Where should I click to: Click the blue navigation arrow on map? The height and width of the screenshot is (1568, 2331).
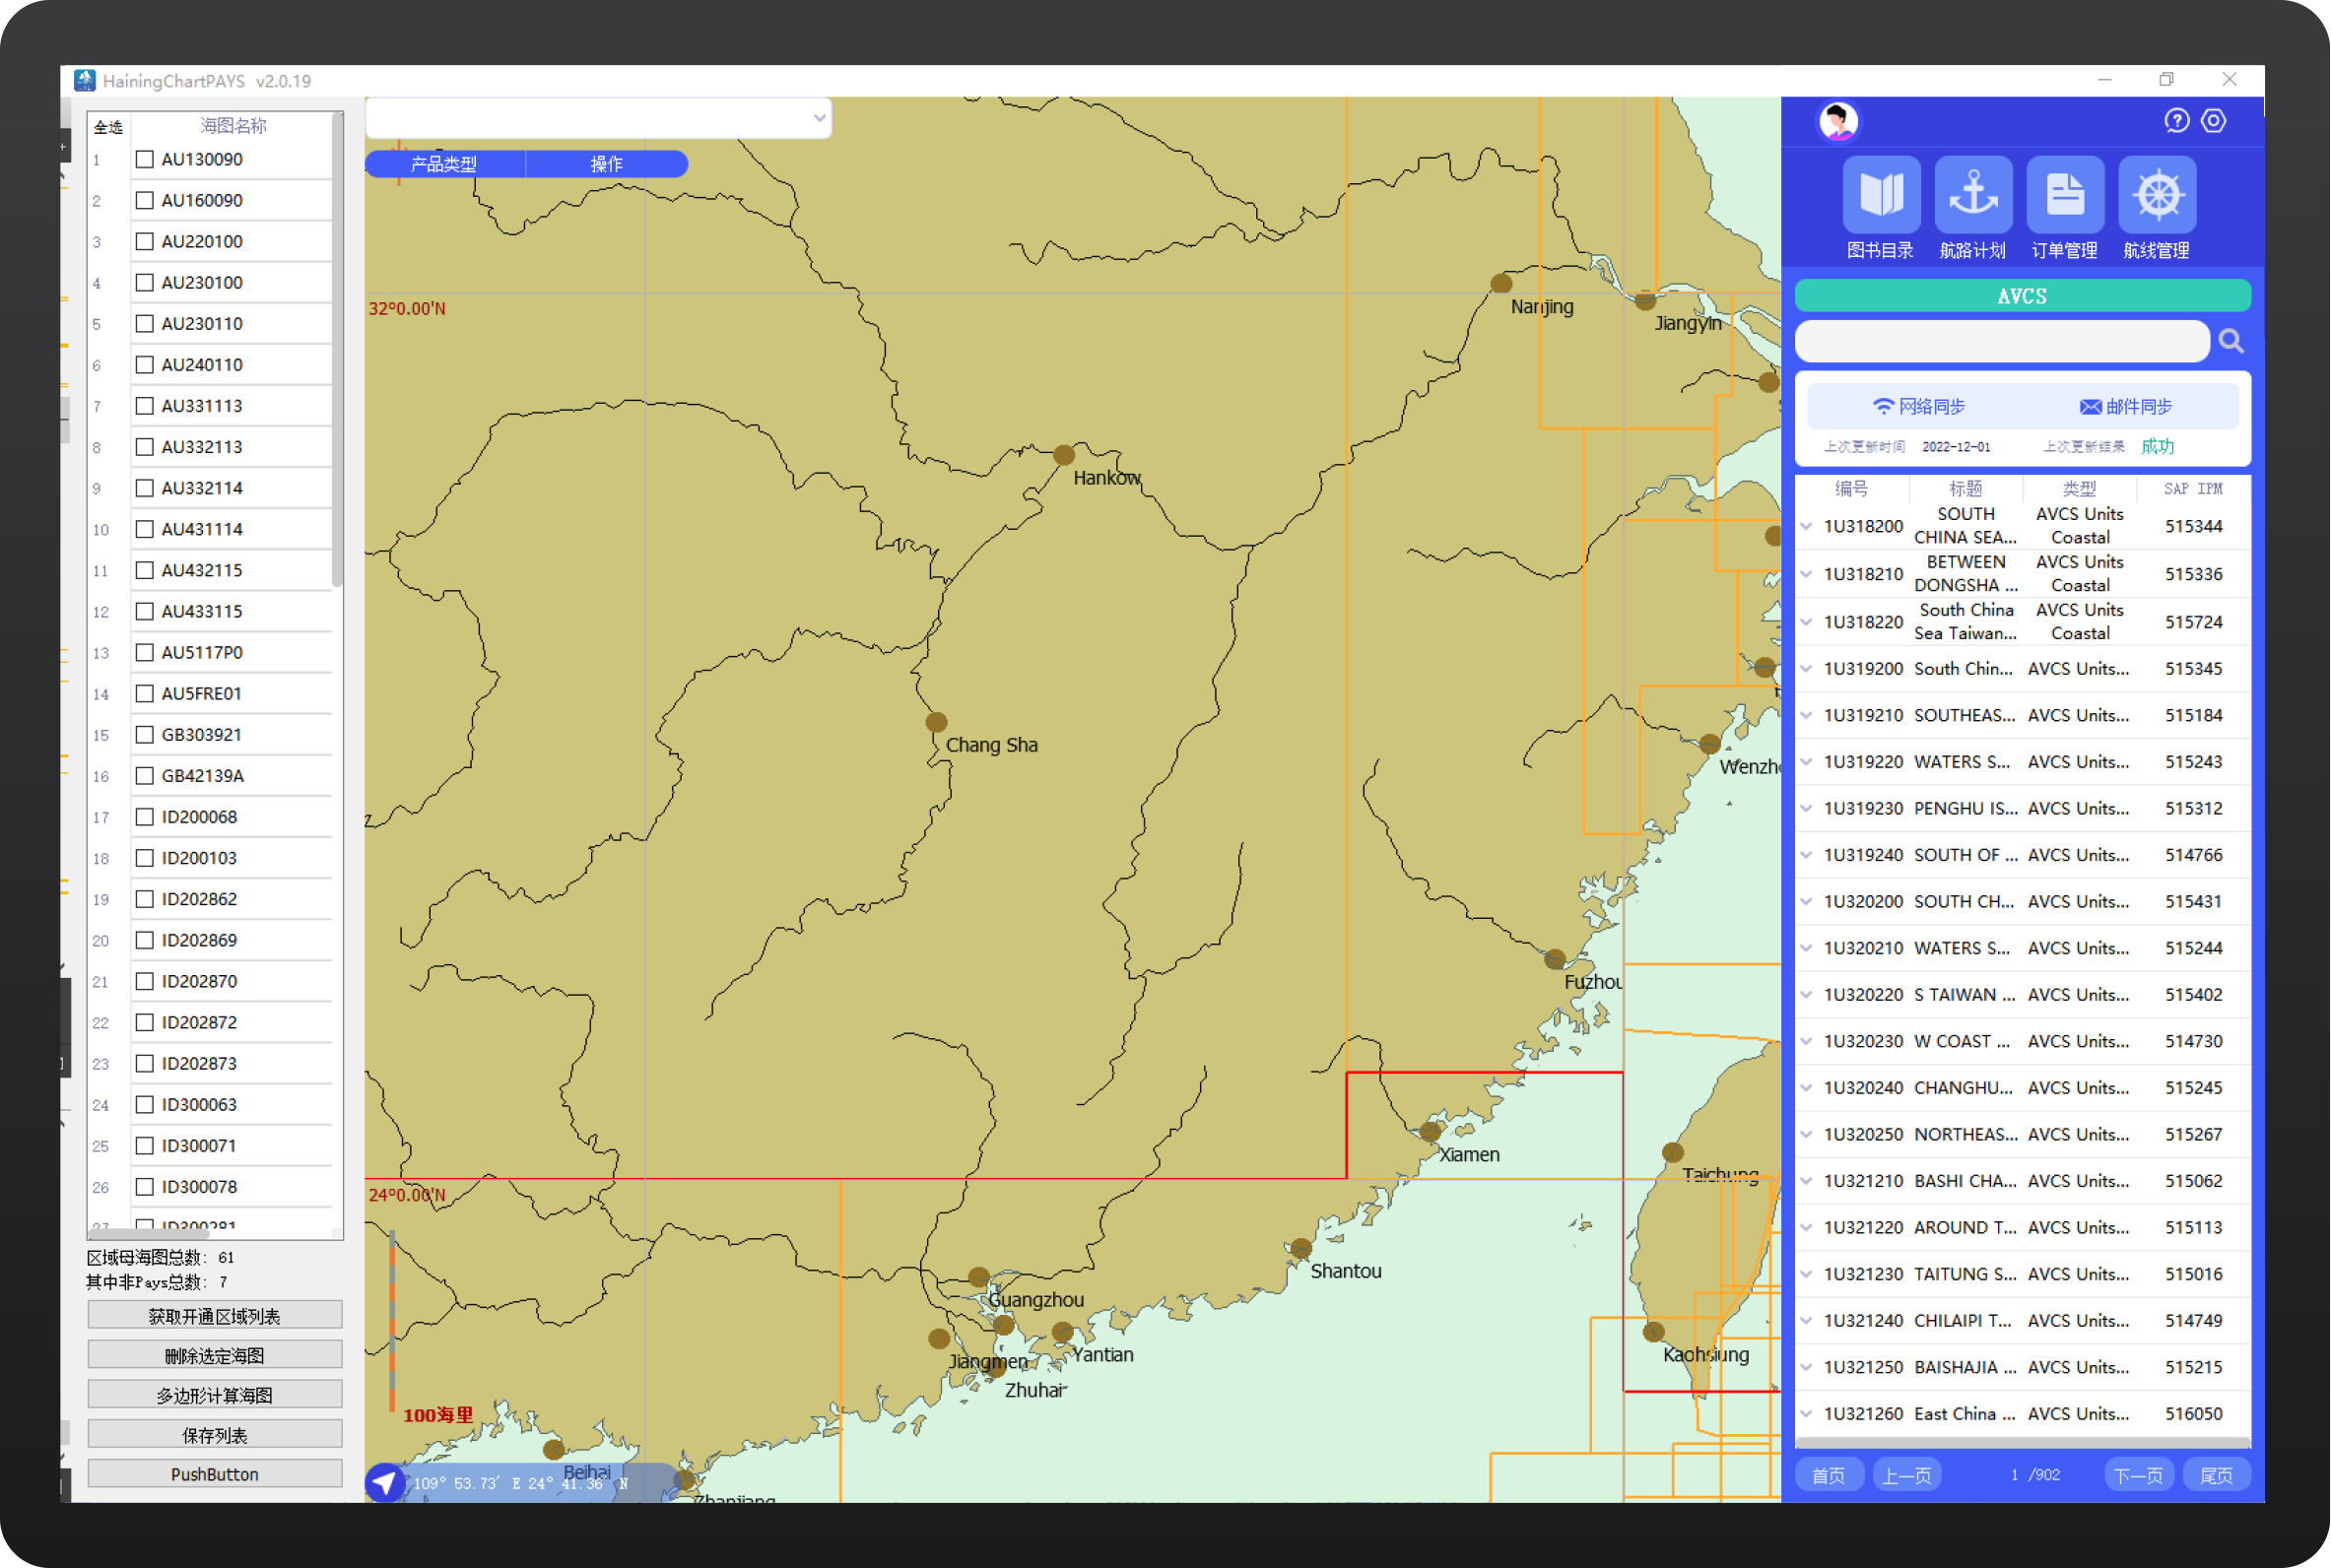[385, 1482]
